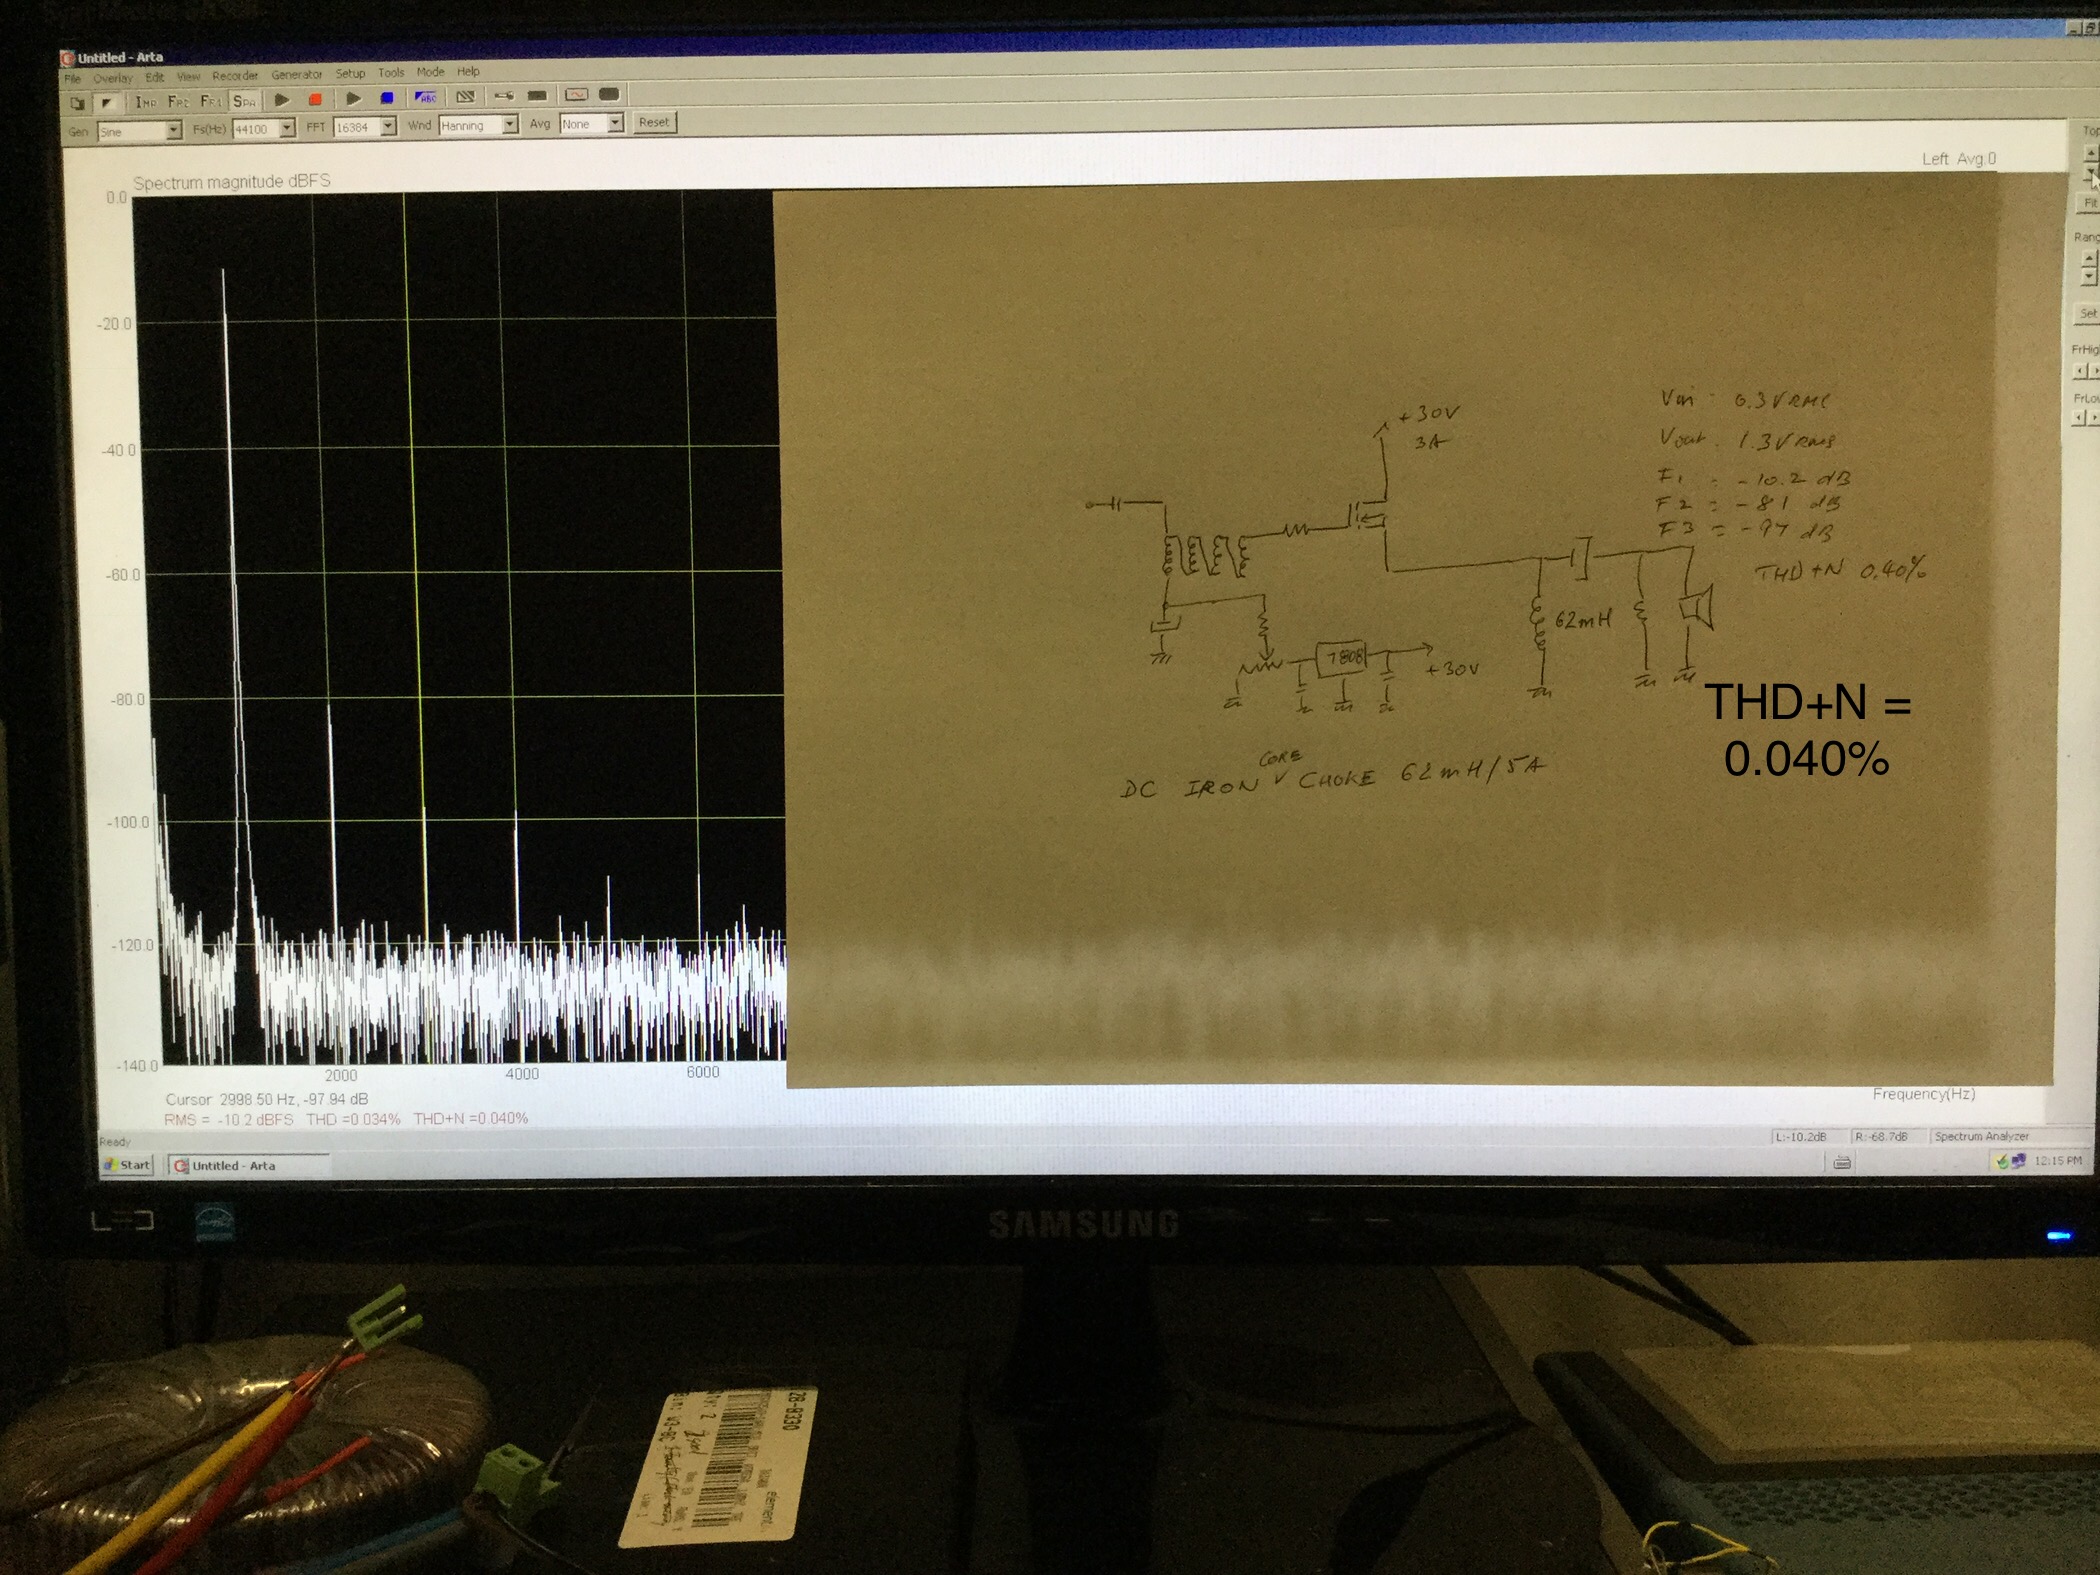Click the system tray clock
The image size is (2100, 1575).
point(2058,1160)
